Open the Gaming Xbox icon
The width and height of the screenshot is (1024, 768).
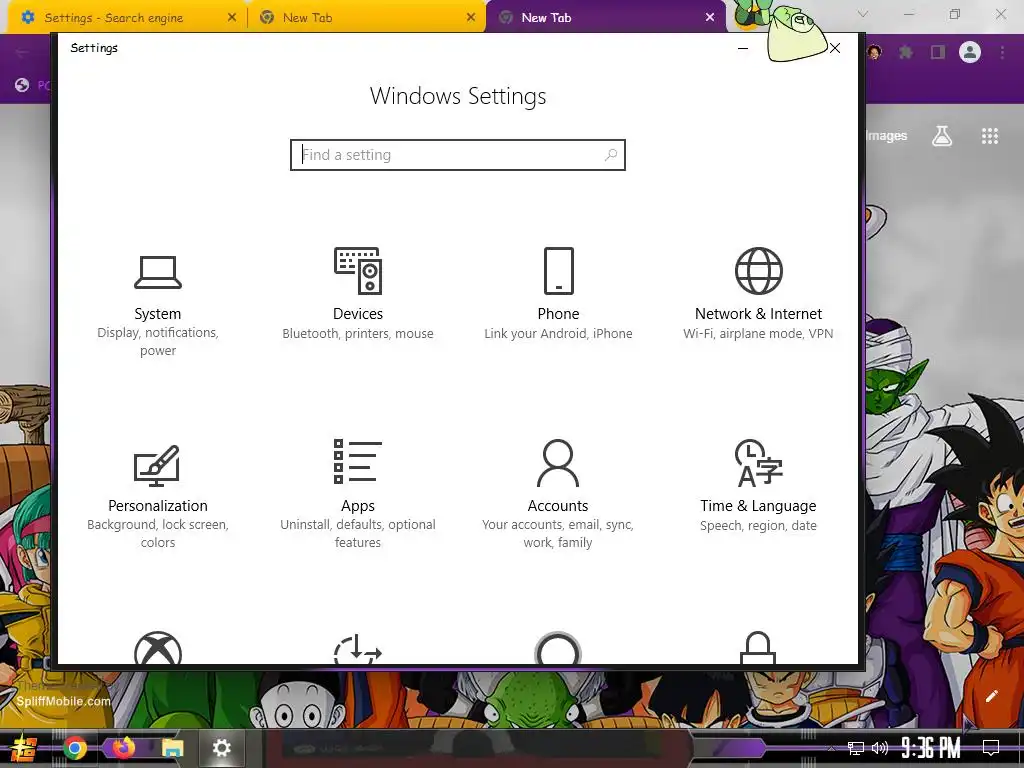pos(157,648)
